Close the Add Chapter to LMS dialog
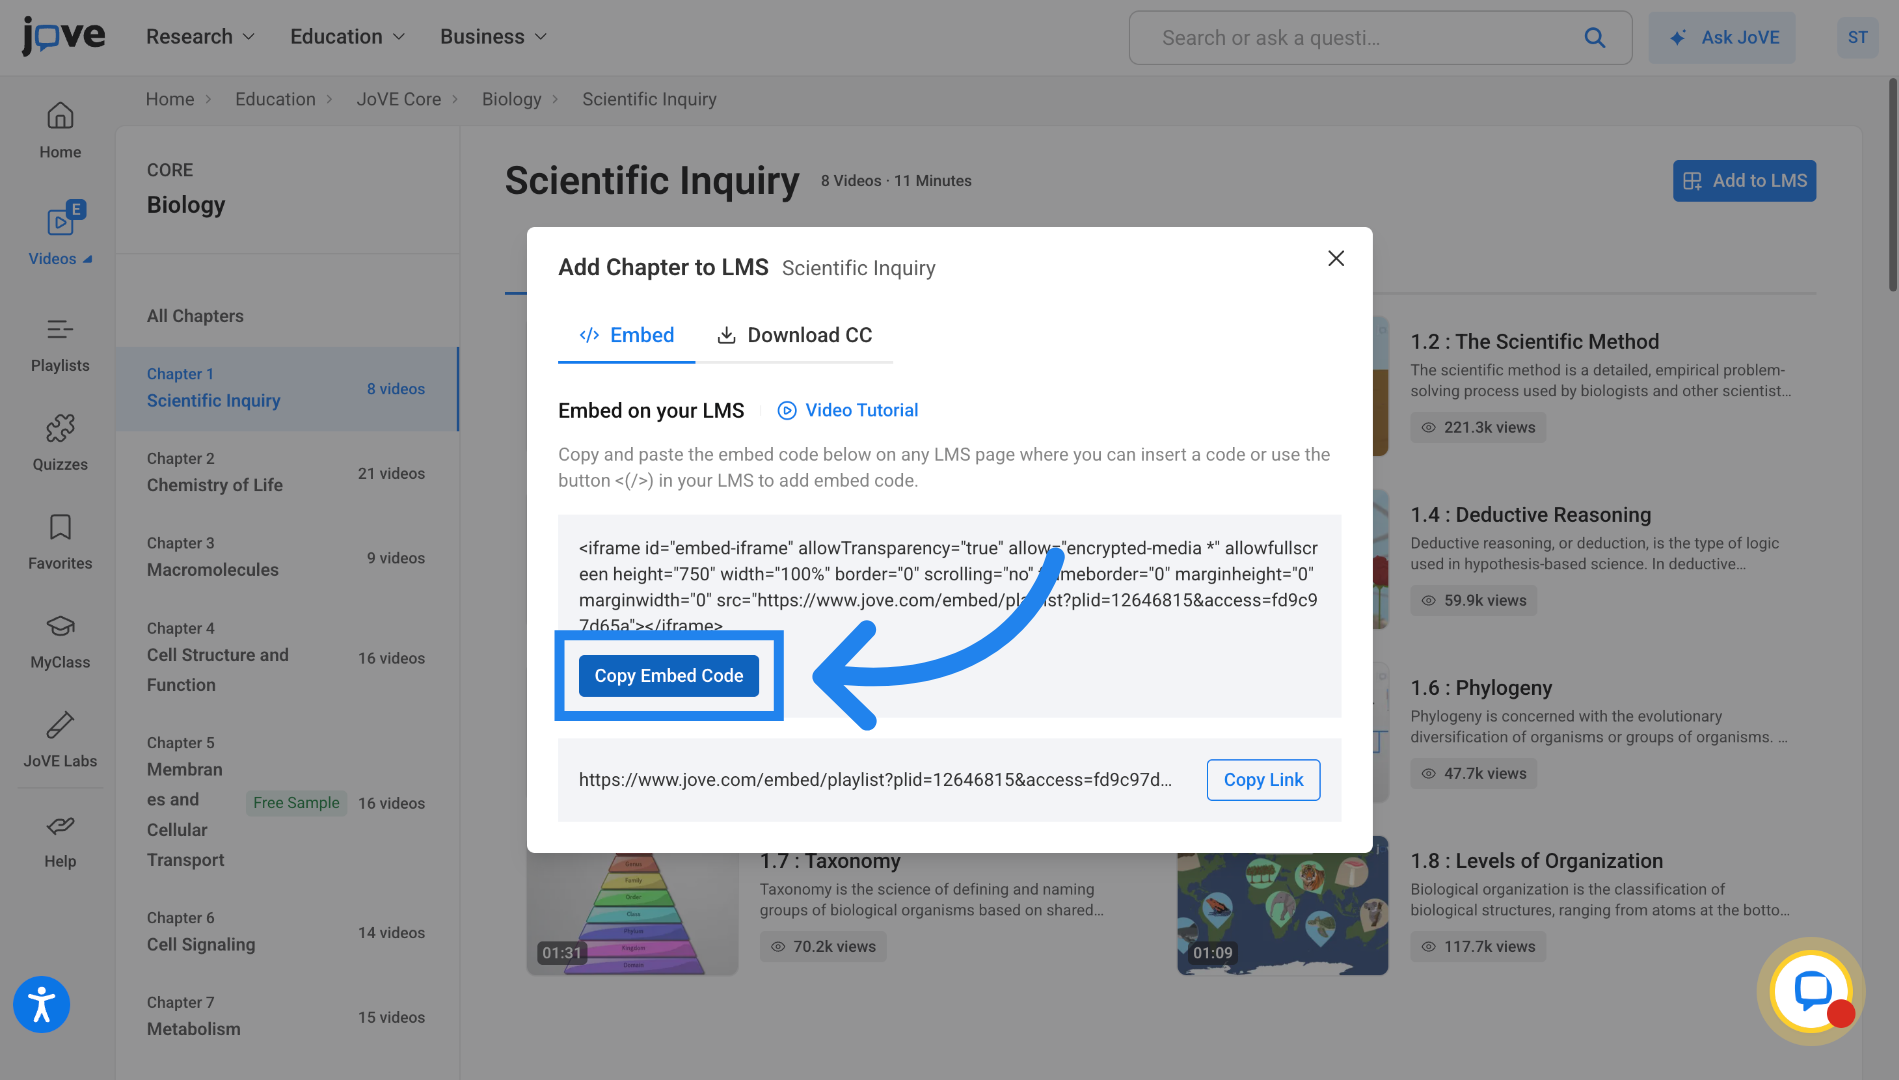Screen dimensions: 1899x1080 click(x=1336, y=258)
